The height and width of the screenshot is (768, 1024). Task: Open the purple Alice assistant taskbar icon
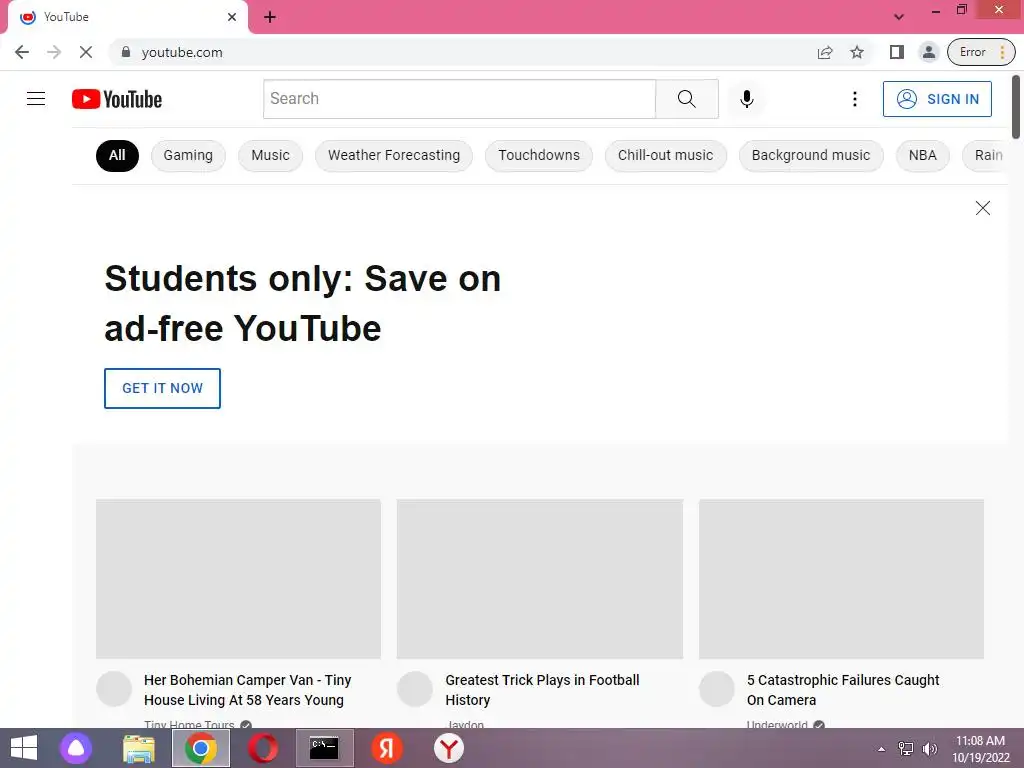(x=76, y=748)
